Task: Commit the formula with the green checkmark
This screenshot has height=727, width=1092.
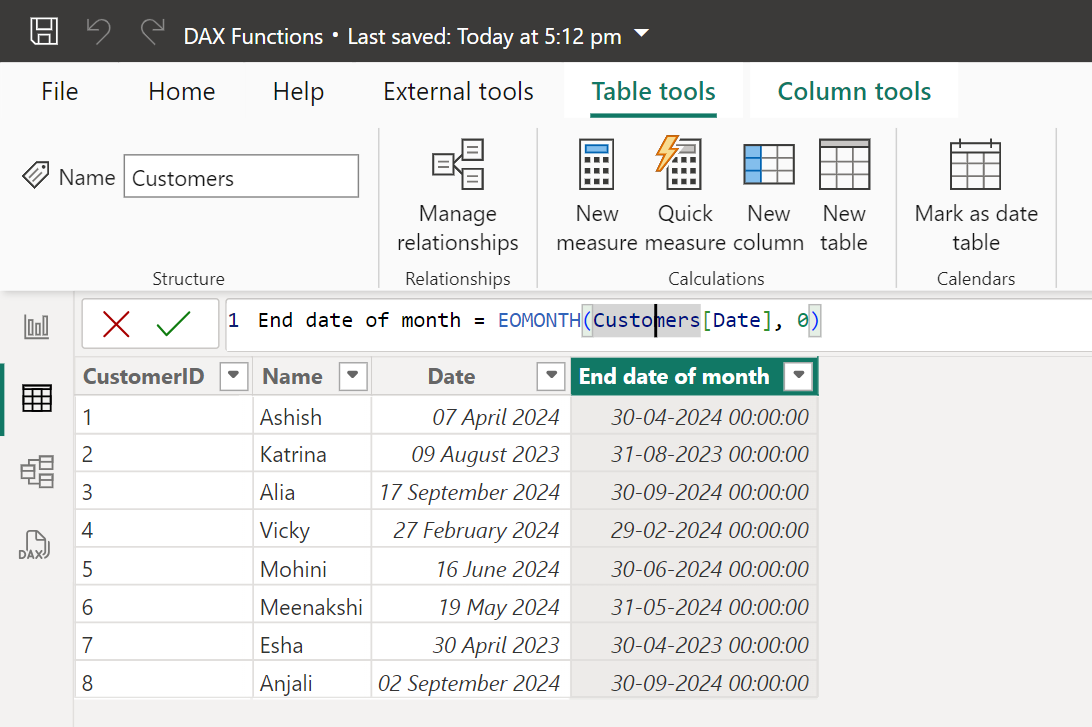Action: tap(174, 323)
